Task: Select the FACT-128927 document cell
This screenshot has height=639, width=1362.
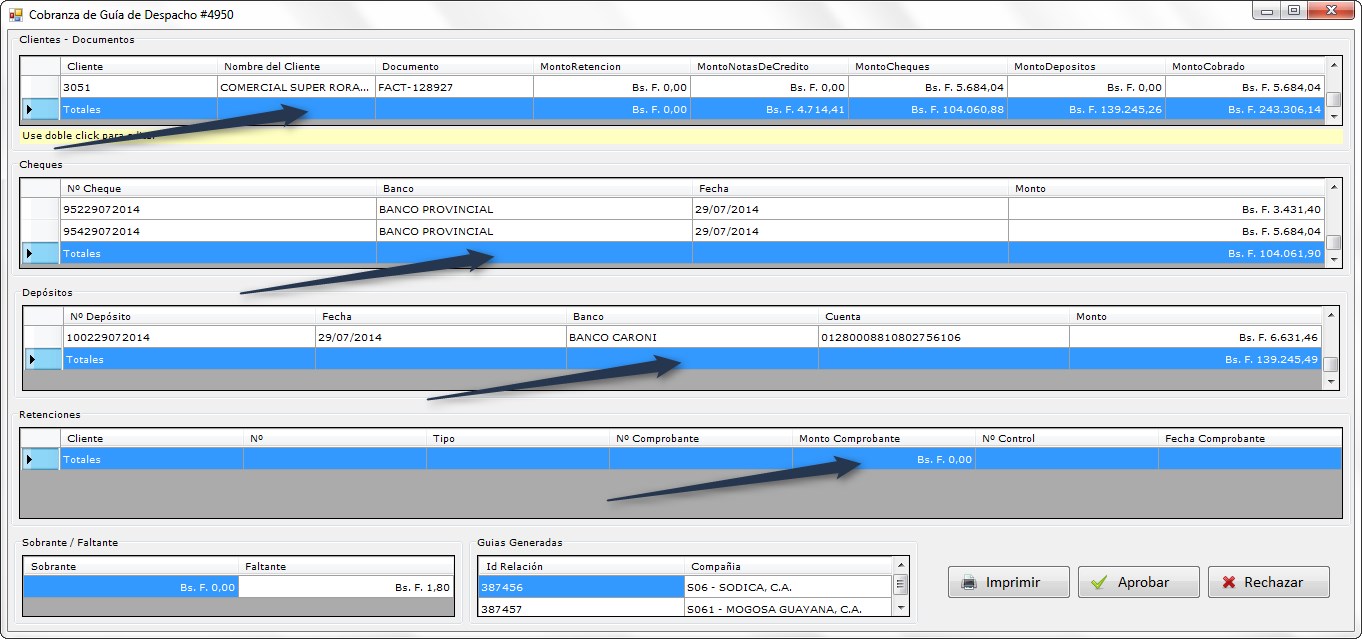Action: (454, 87)
